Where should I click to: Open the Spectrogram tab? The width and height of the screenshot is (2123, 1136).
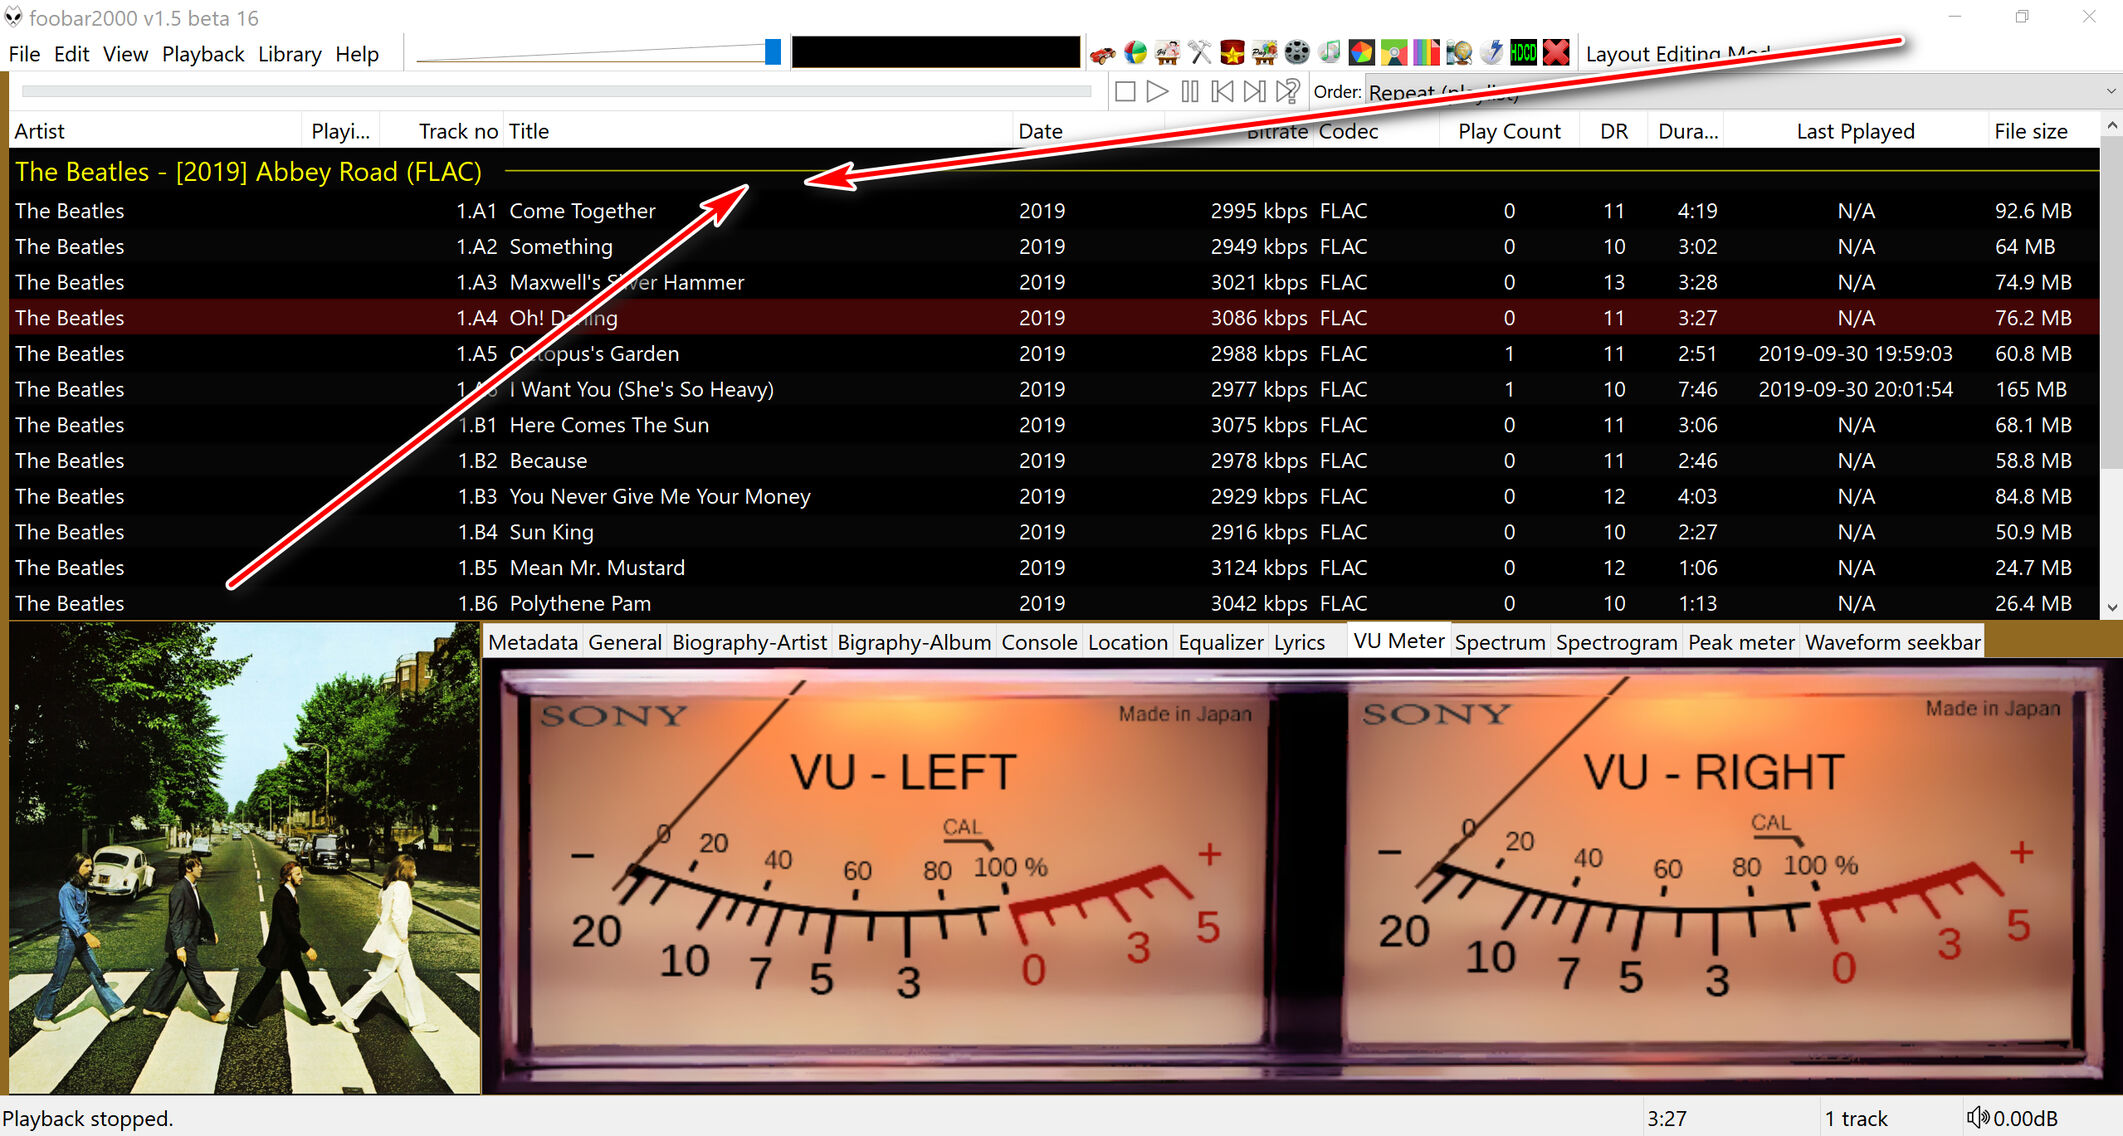click(x=1617, y=642)
